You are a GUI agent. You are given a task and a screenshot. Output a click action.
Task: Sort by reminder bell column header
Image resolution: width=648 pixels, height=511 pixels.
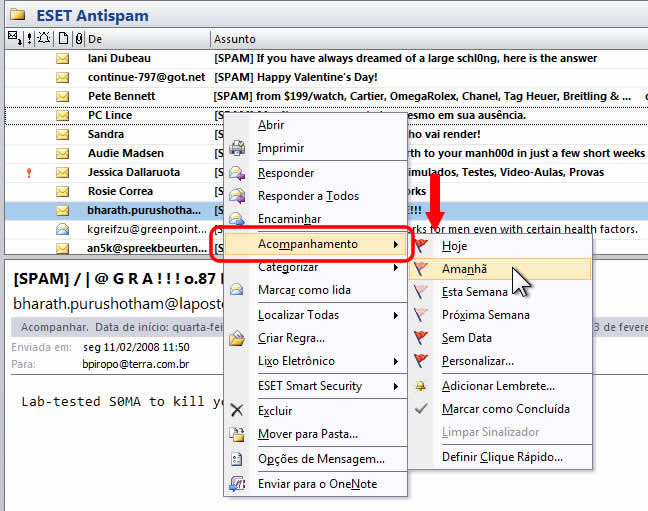pyautogui.click(x=43, y=38)
